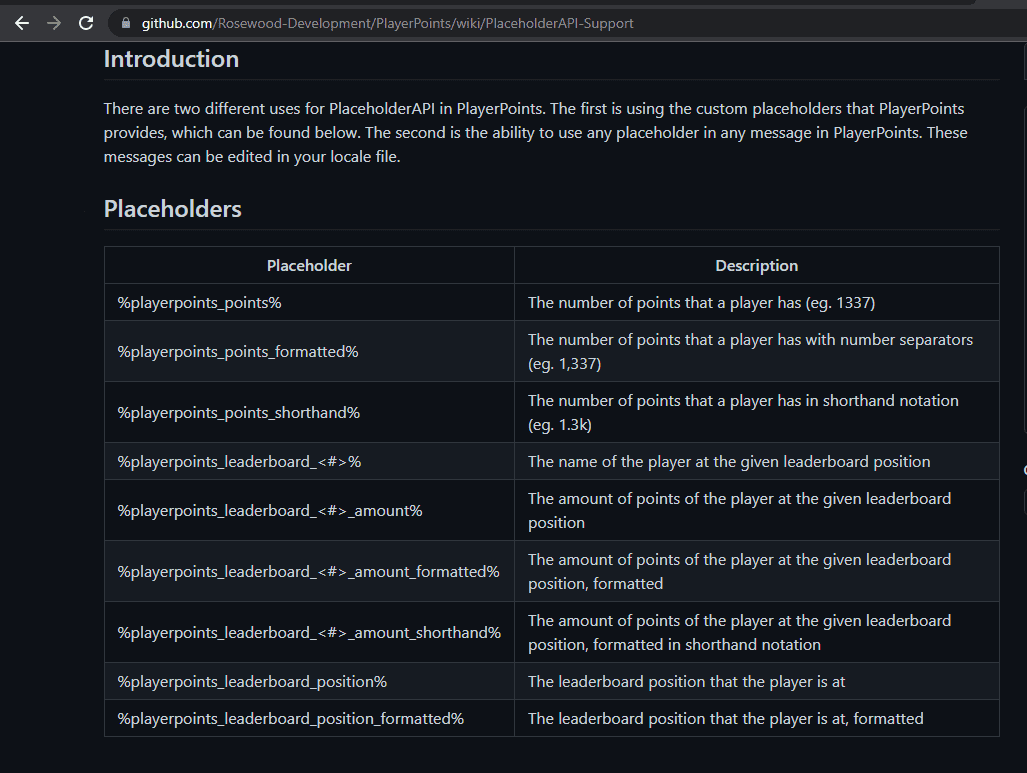Click the description mentioning example 1.3k
Viewport: 1027px width, 773px height.
pyautogui.click(x=743, y=412)
